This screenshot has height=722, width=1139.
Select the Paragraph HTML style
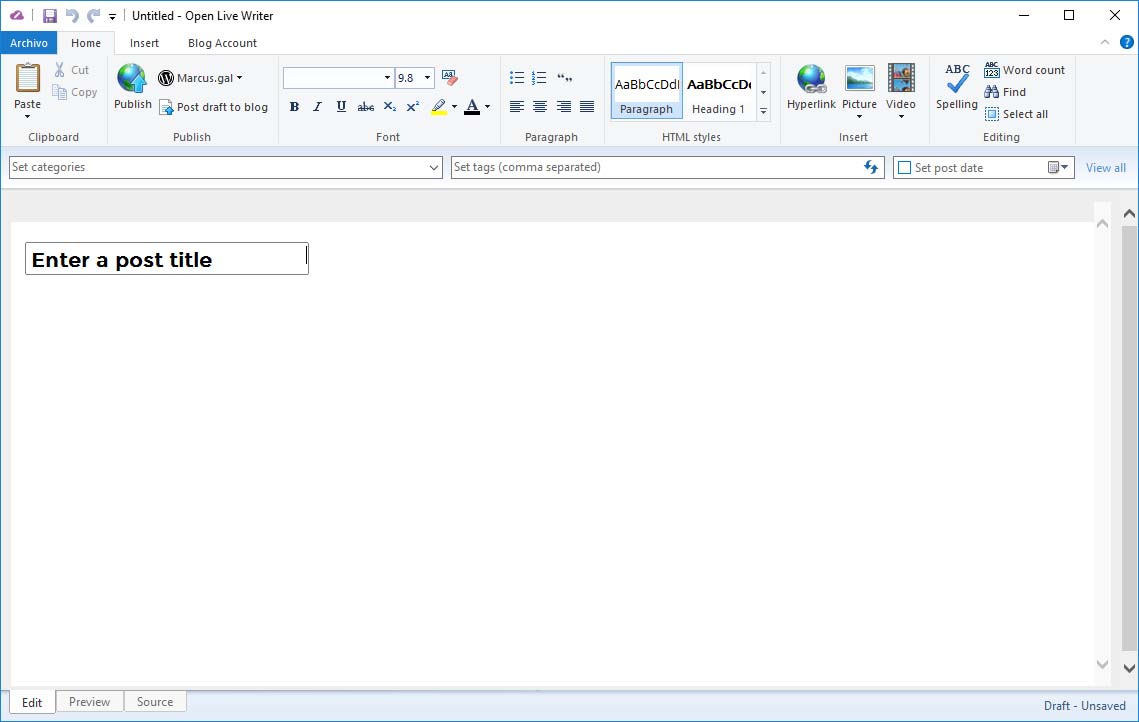646,91
